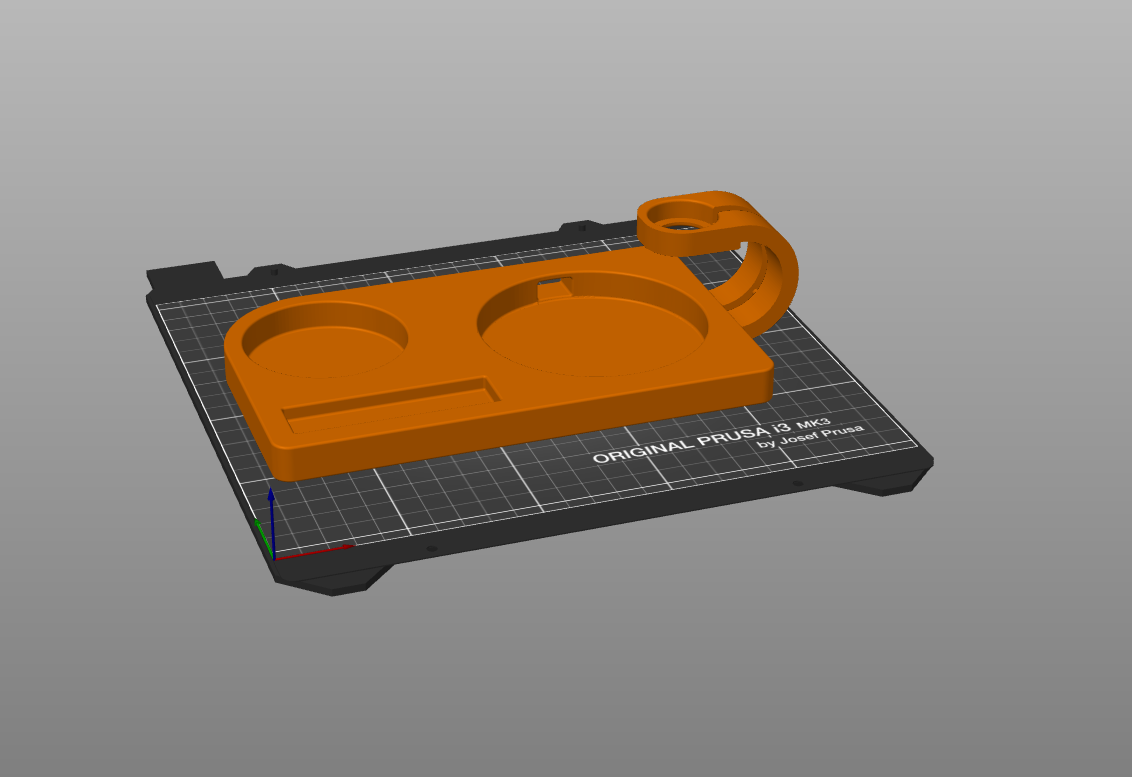Image resolution: width=1132 pixels, height=777 pixels.
Task: Click the ORIGINAL PRUSA i3 MK3 bed label
Action: (x=711, y=440)
